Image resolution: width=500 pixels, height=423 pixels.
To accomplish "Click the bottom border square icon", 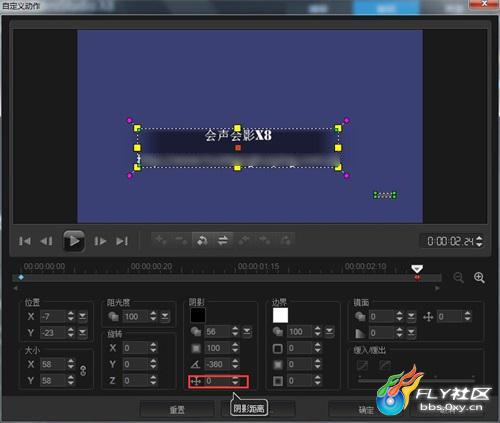I will click(x=278, y=381).
